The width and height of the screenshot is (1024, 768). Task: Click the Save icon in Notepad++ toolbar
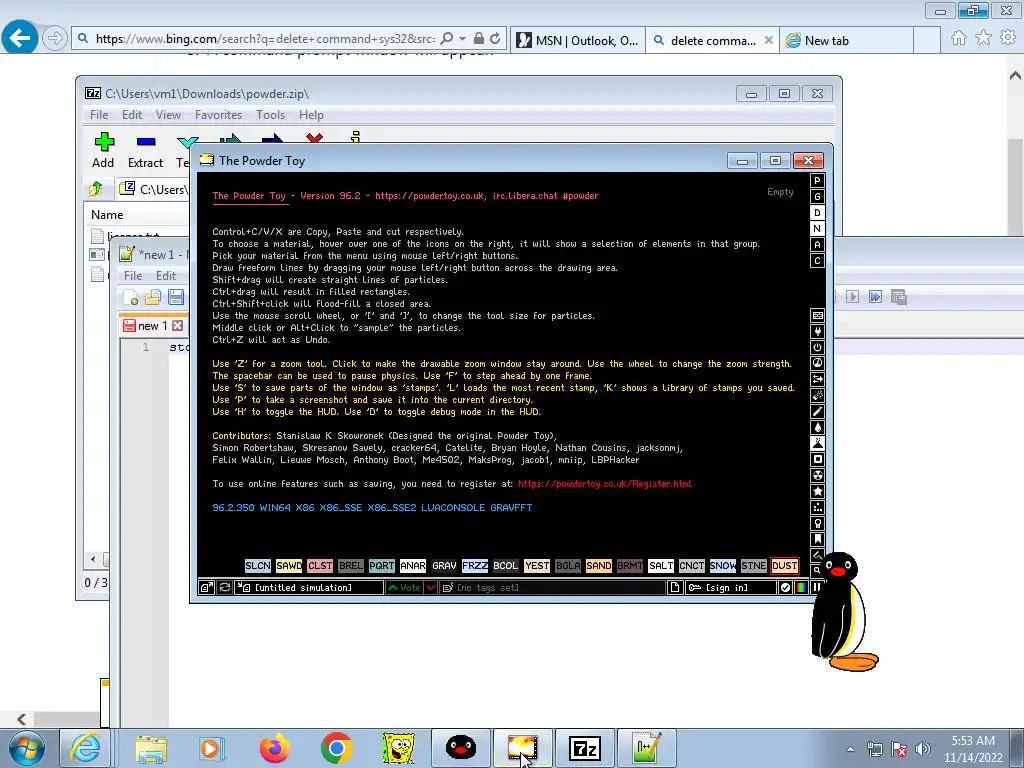176,298
